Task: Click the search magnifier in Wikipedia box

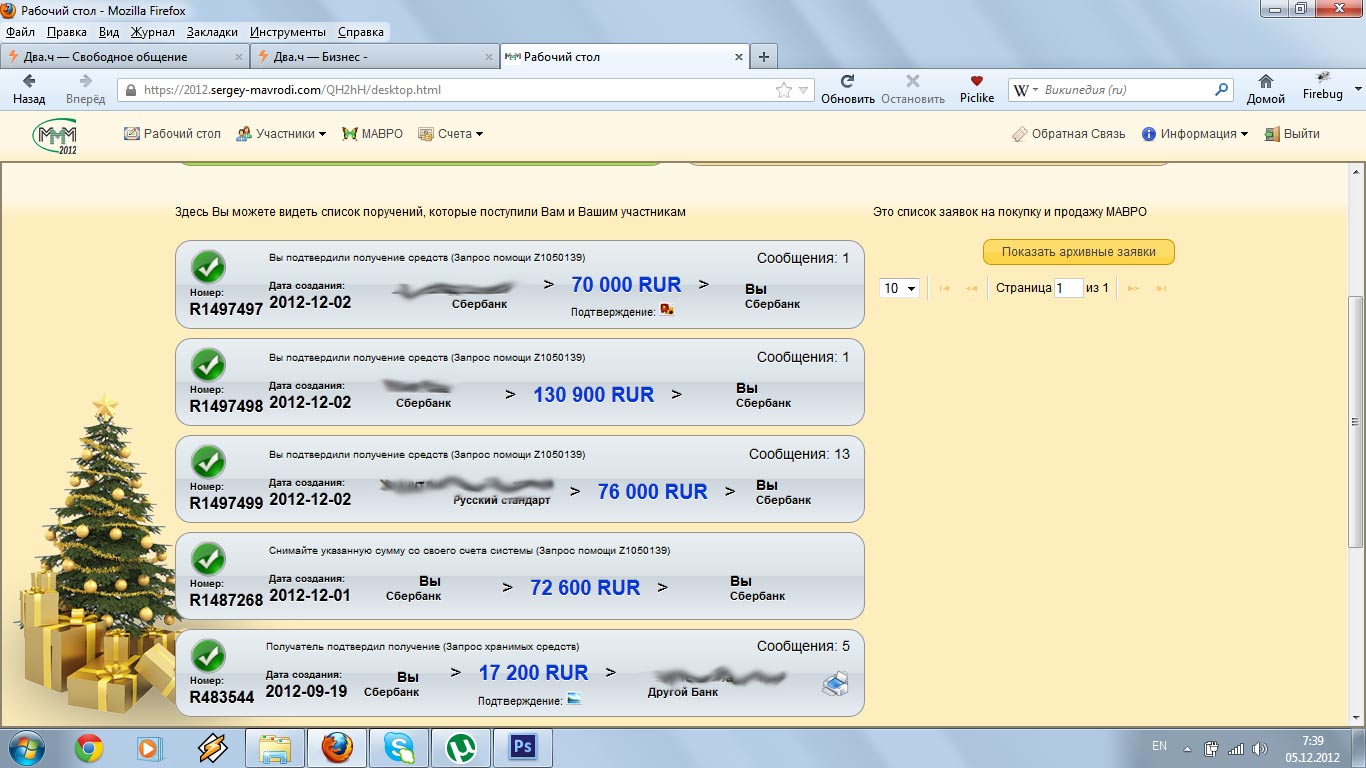Action: pos(1222,89)
